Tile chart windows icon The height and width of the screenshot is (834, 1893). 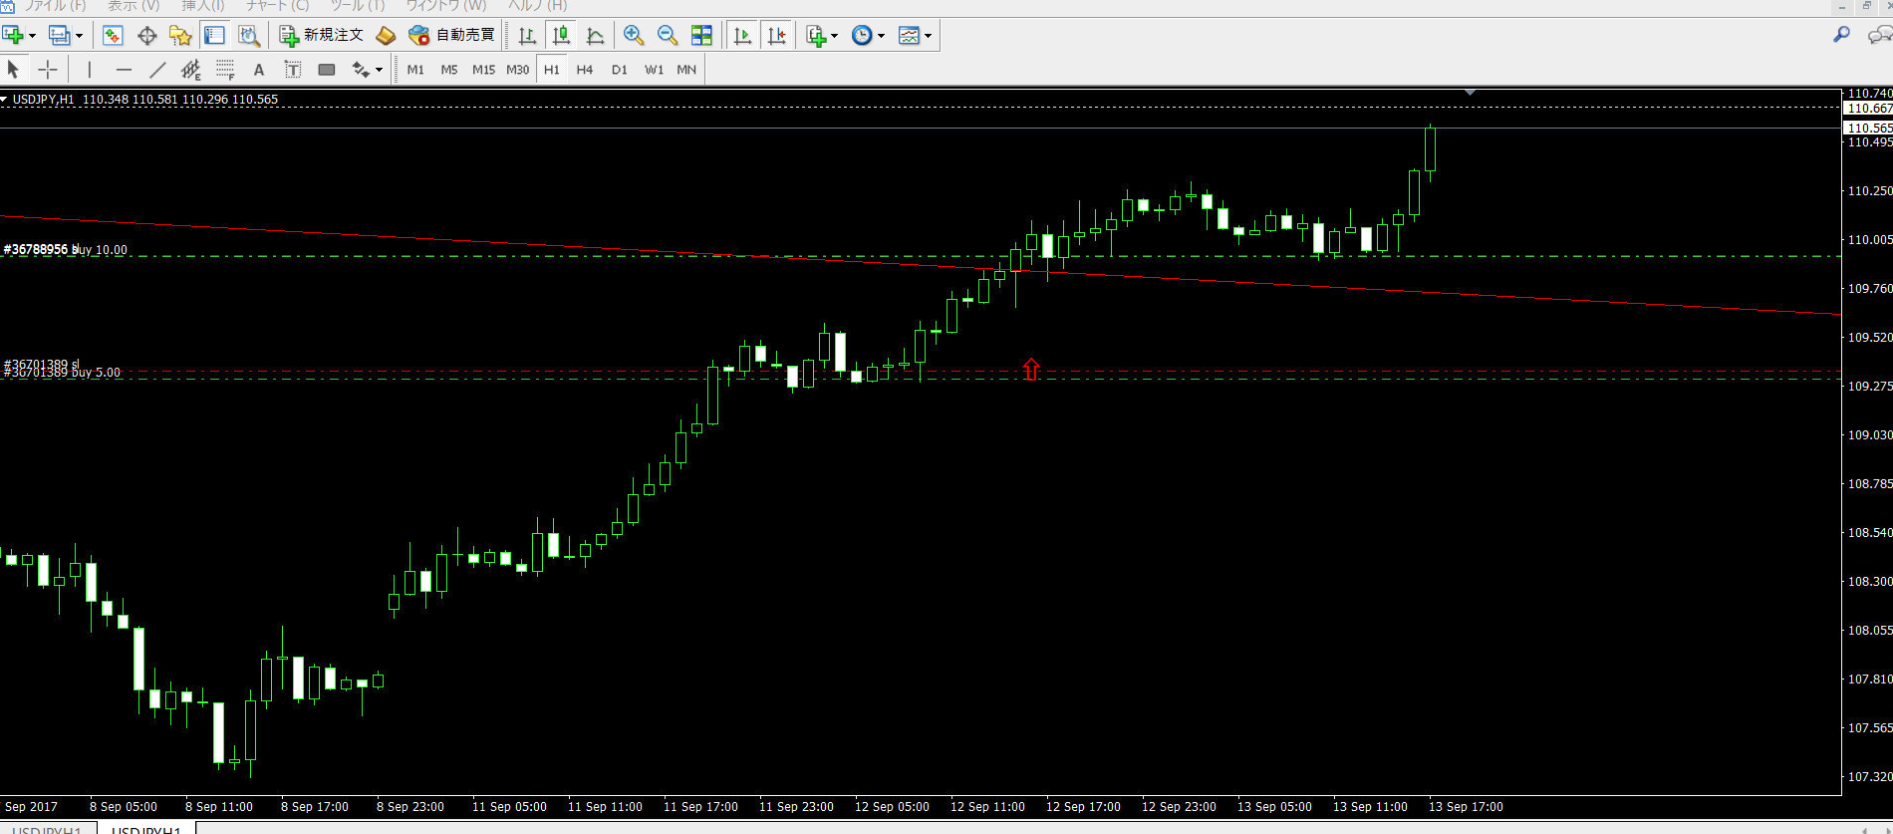pyautogui.click(x=702, y=35)
